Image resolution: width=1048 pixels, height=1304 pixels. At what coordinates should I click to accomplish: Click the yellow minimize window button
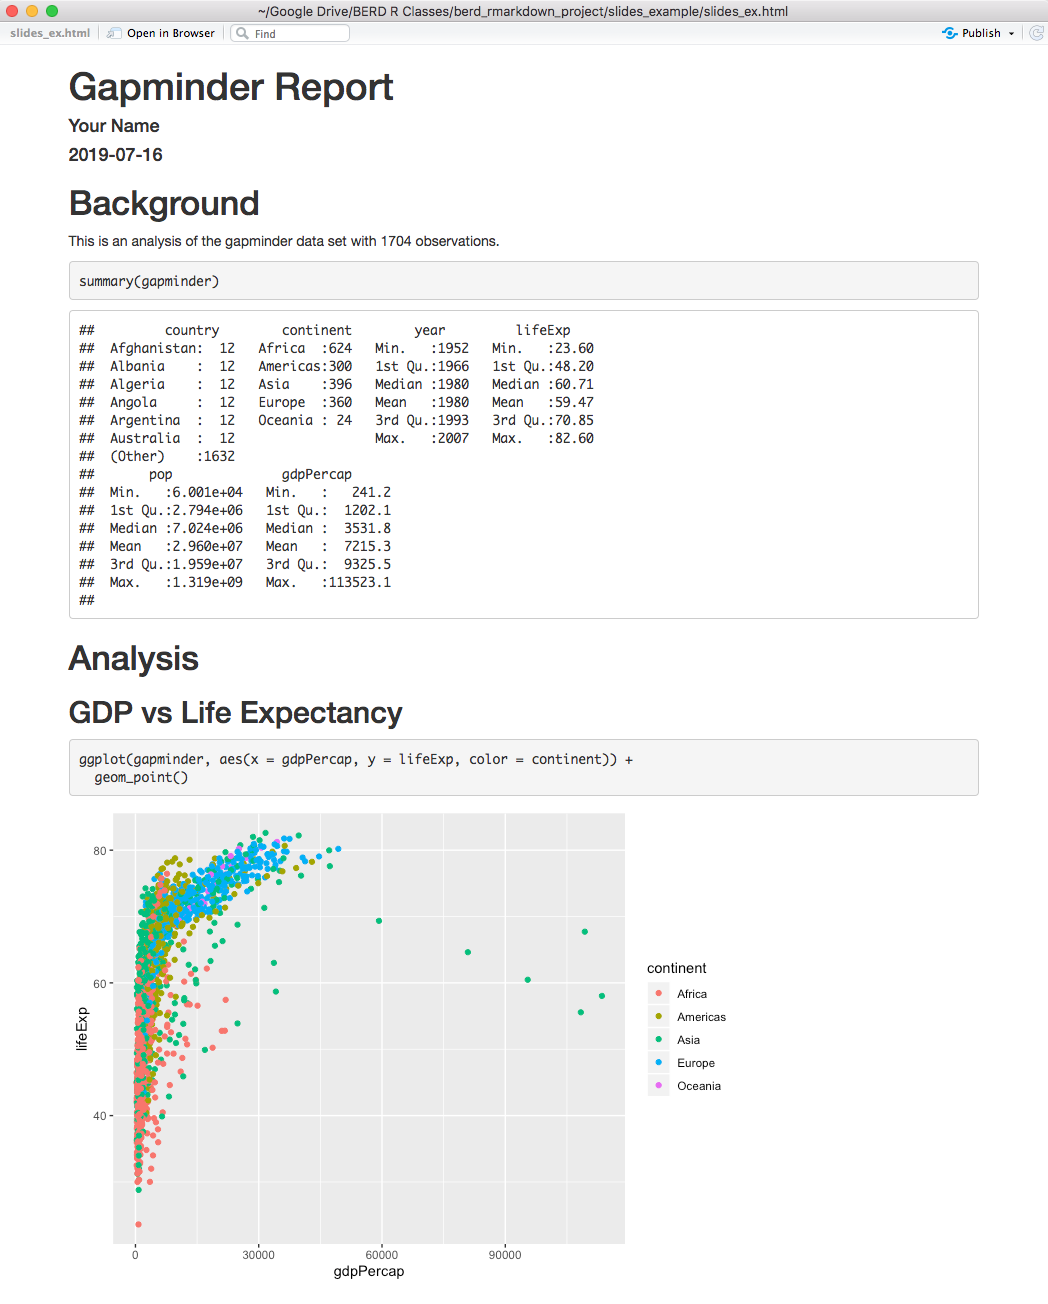pos(32,11)
